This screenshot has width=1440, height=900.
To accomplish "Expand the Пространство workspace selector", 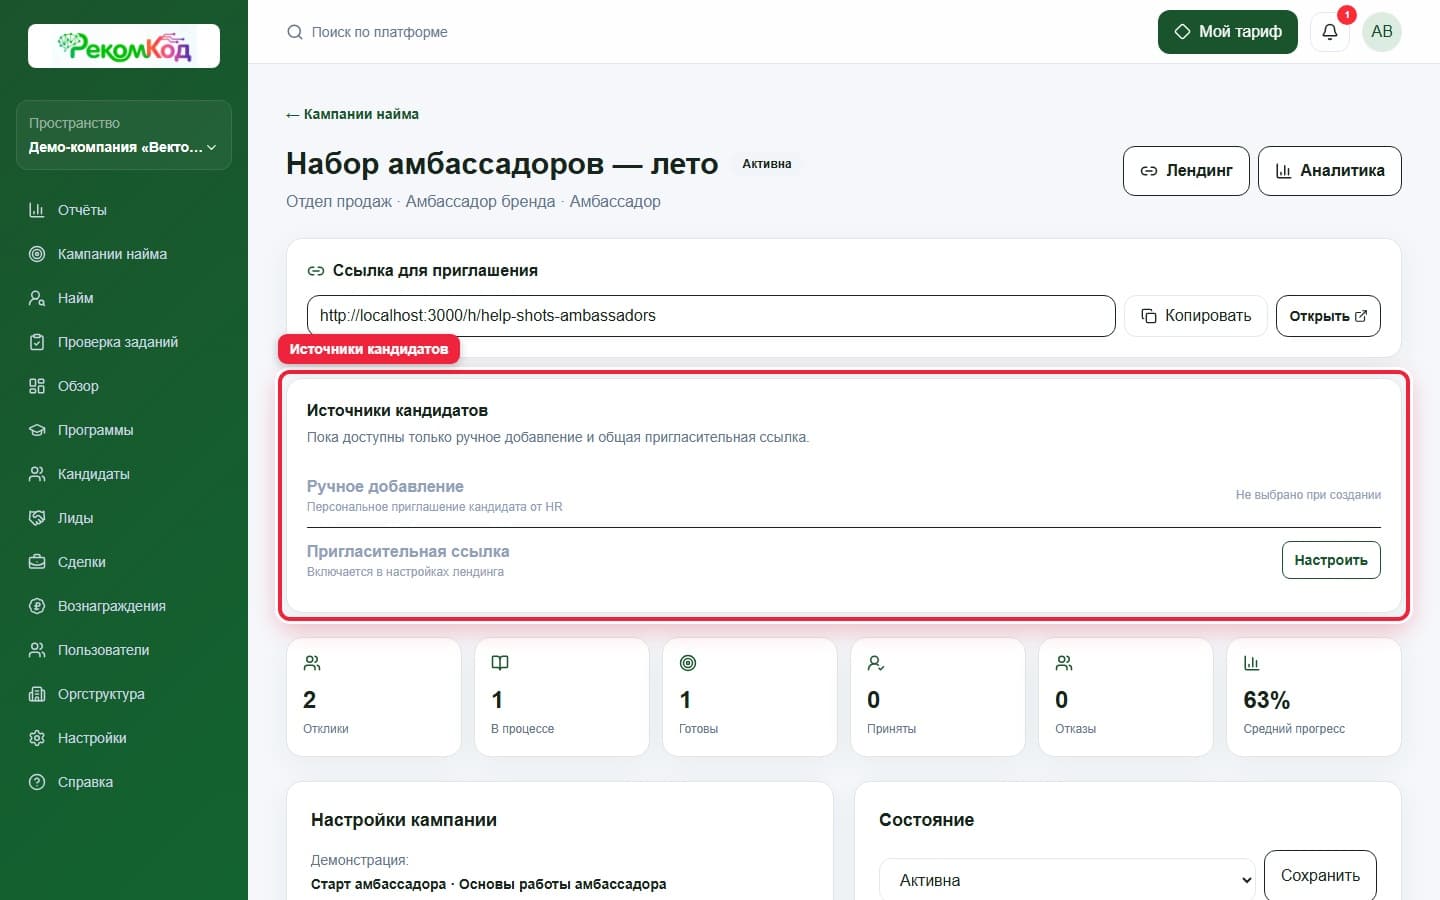I will coord(124,135).
